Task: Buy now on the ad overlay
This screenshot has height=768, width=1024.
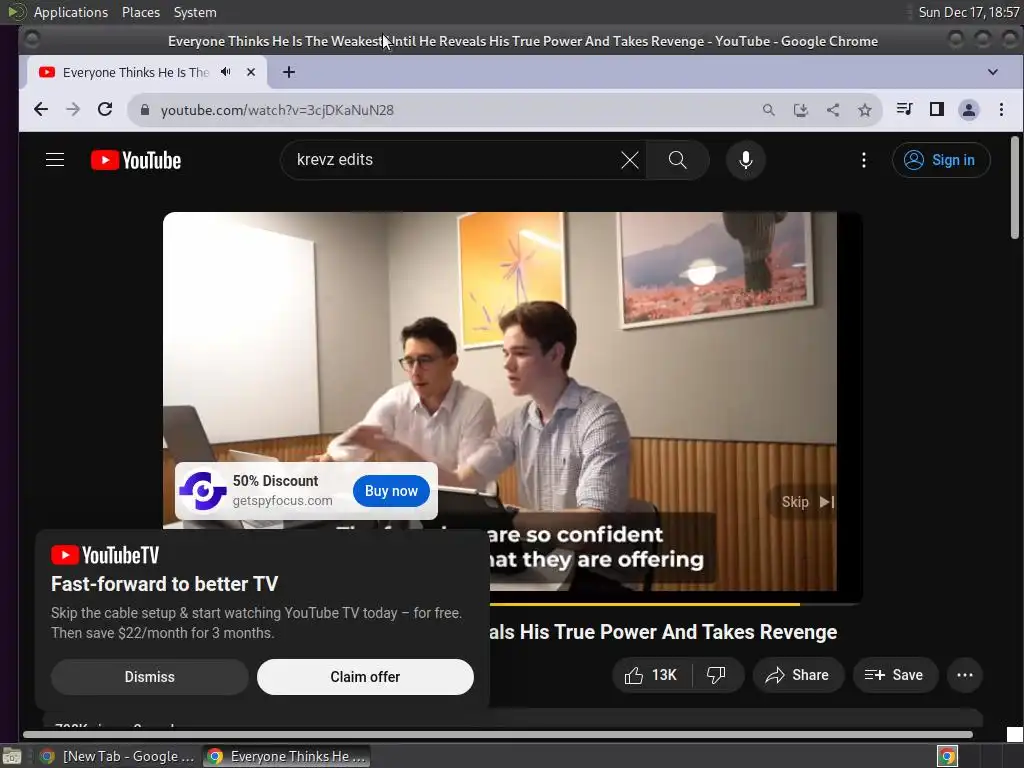Action: [391, 491]
